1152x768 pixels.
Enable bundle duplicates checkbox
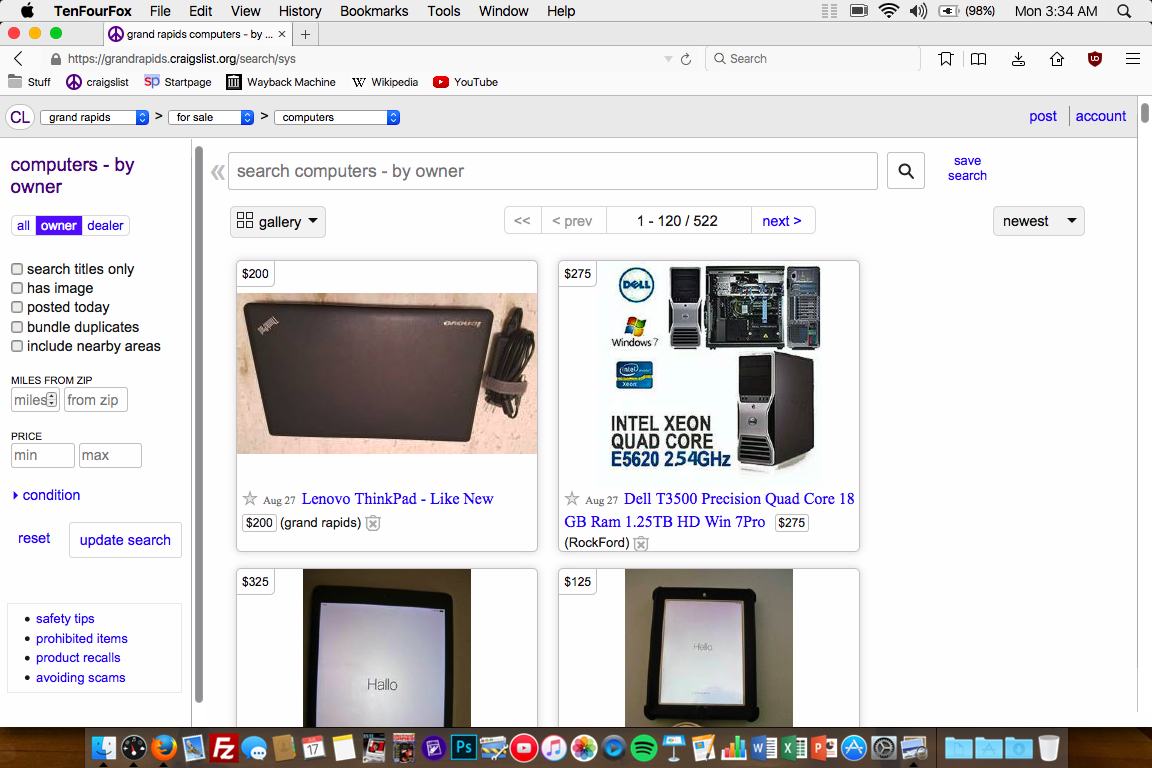click(17, 327)
